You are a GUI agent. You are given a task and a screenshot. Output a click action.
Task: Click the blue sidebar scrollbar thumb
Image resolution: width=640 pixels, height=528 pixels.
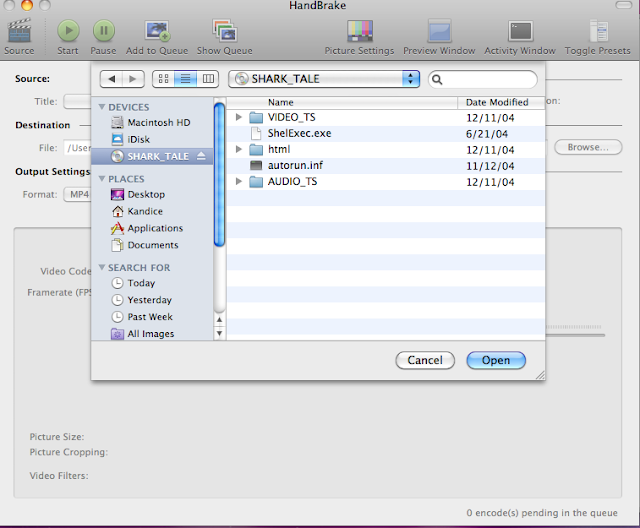pyautogui.click(x=220, y=175)
